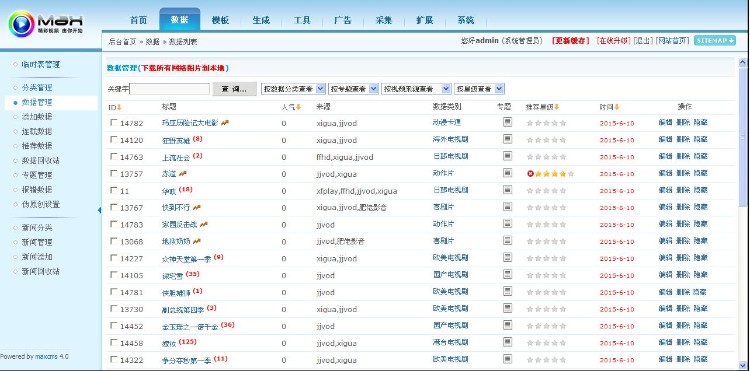Screen dimensions: 750x371
Task: Open topic icon for row 14120
Action: [x=507, y=139]
